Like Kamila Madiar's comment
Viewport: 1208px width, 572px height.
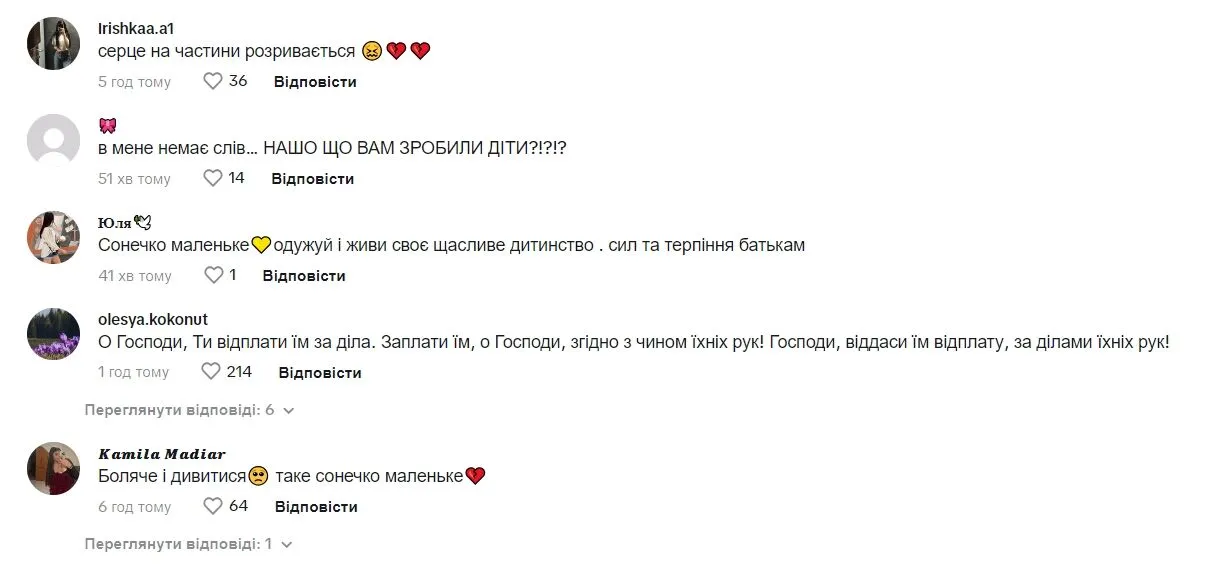point(213,506)
